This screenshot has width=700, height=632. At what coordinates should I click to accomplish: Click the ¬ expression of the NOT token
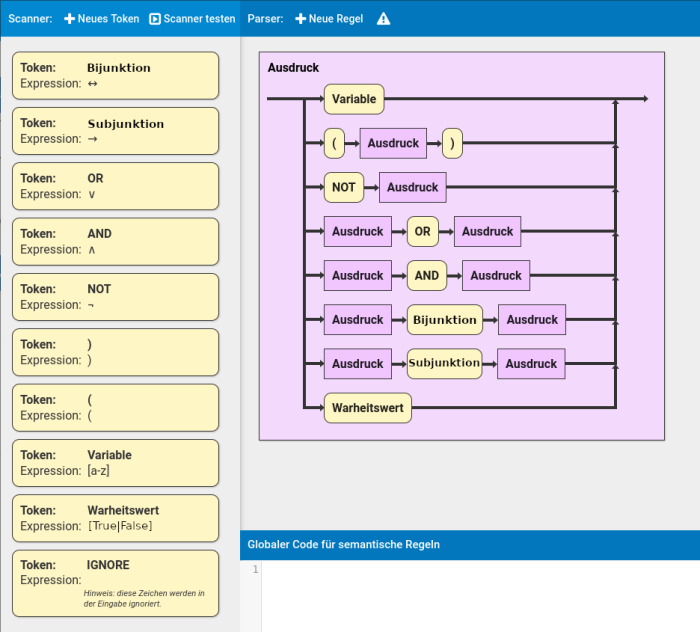(91, 305)
